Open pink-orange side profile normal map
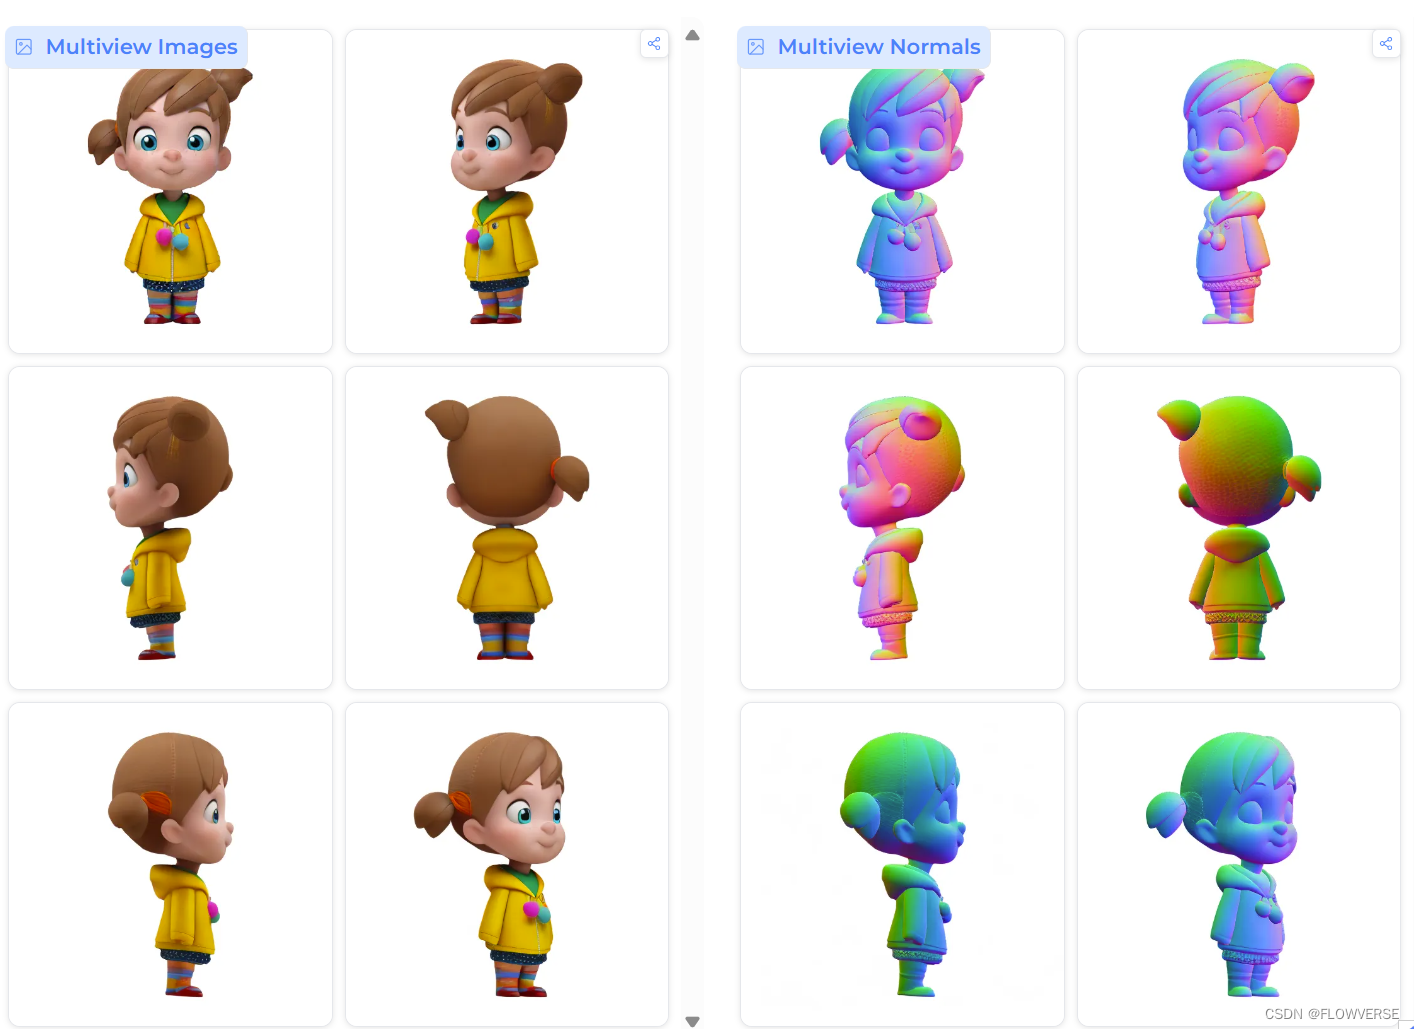The image size is (1414, 1029). [902, 528]
